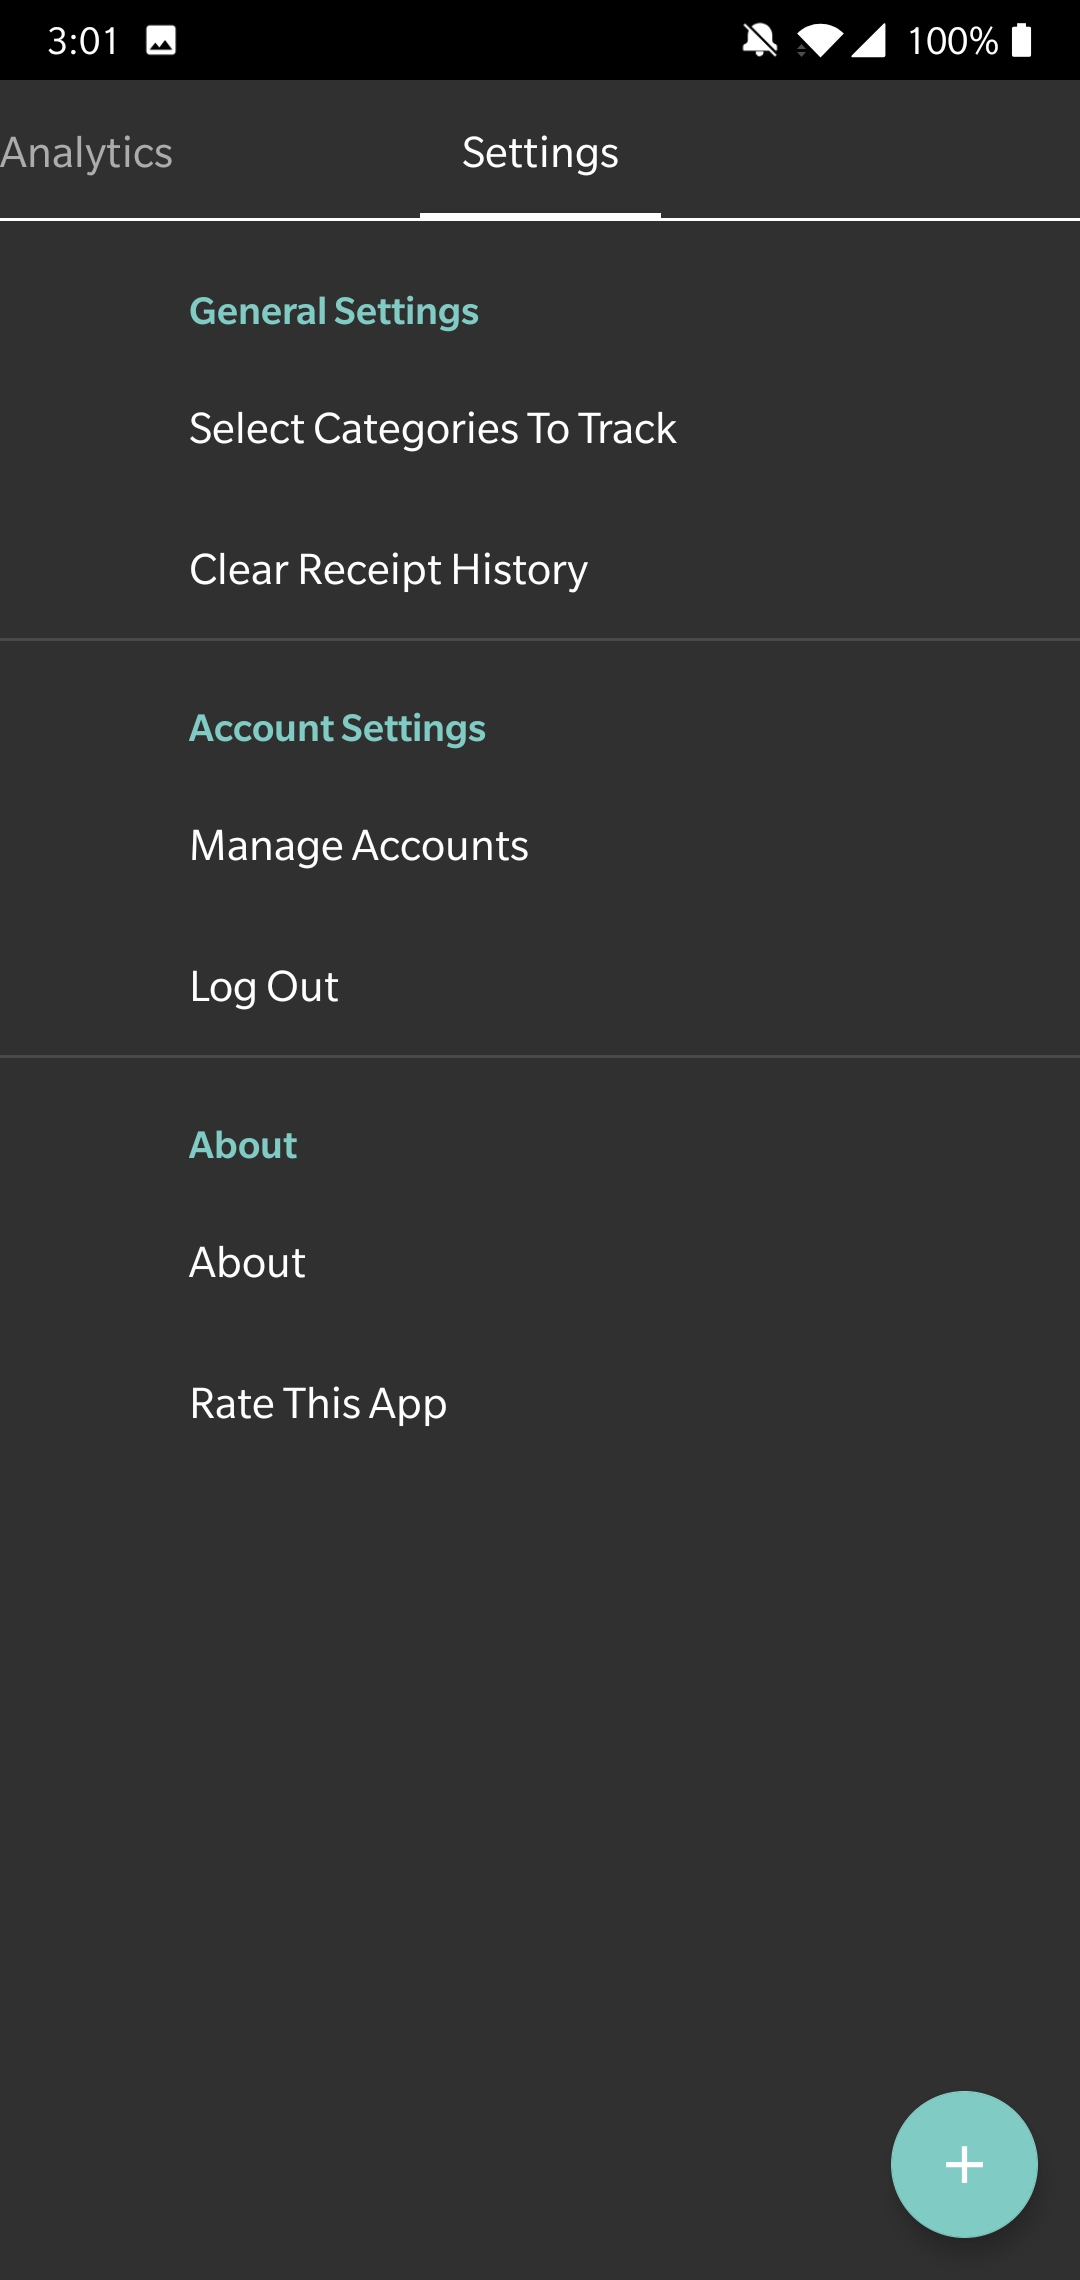Tap the muted notifications bell icon
Screen dimensions: 1080x2280
pyautogui.click(x=760, y=40)
